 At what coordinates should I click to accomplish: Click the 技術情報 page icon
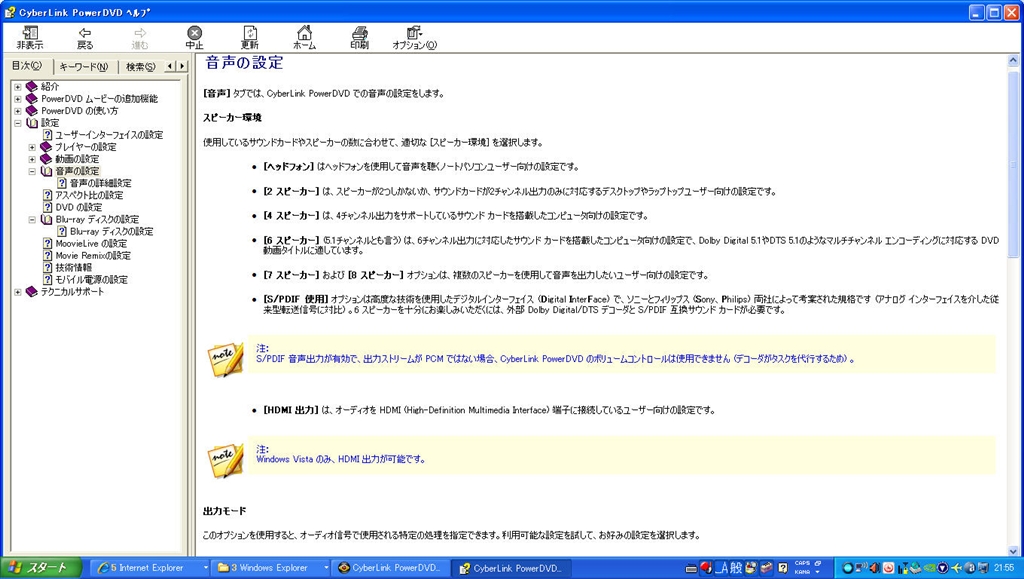pos(47,268)
